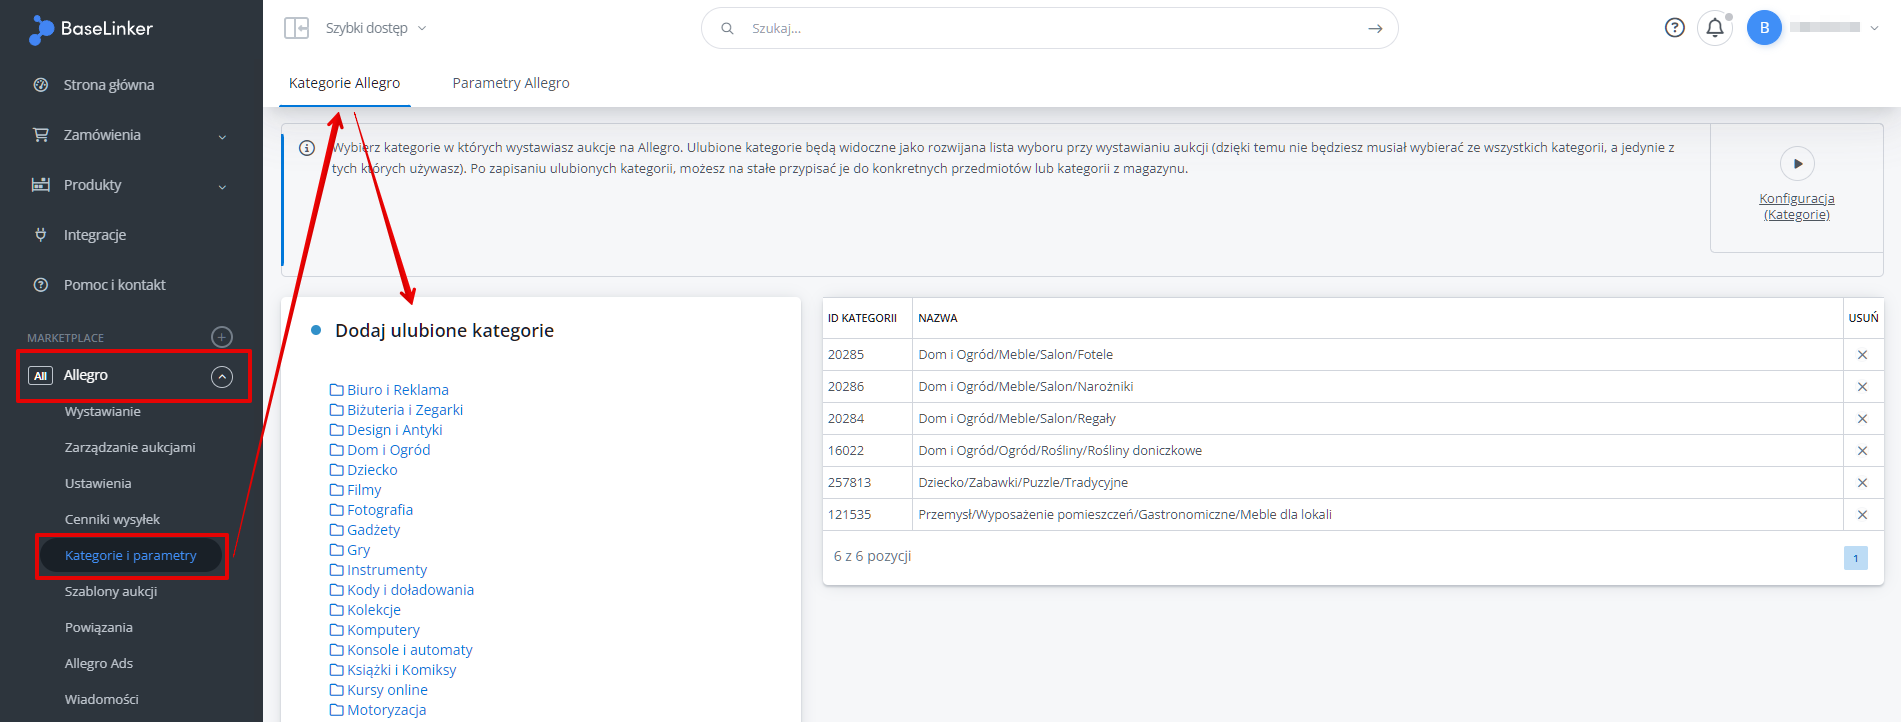Remove category 16022 Rośliny doniczkowe
Viewport: 1901px width, 722px height.
click(1862, 451)
